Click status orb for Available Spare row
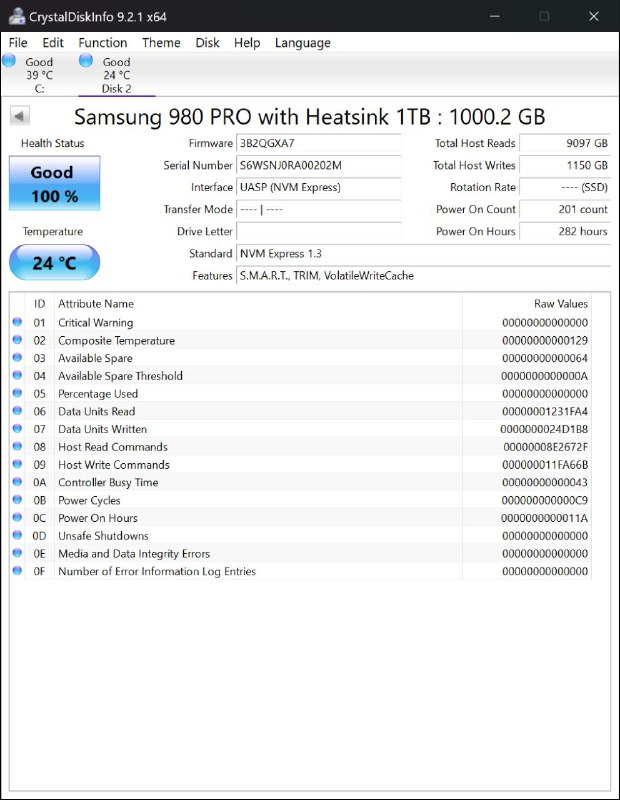 point(17,357)
